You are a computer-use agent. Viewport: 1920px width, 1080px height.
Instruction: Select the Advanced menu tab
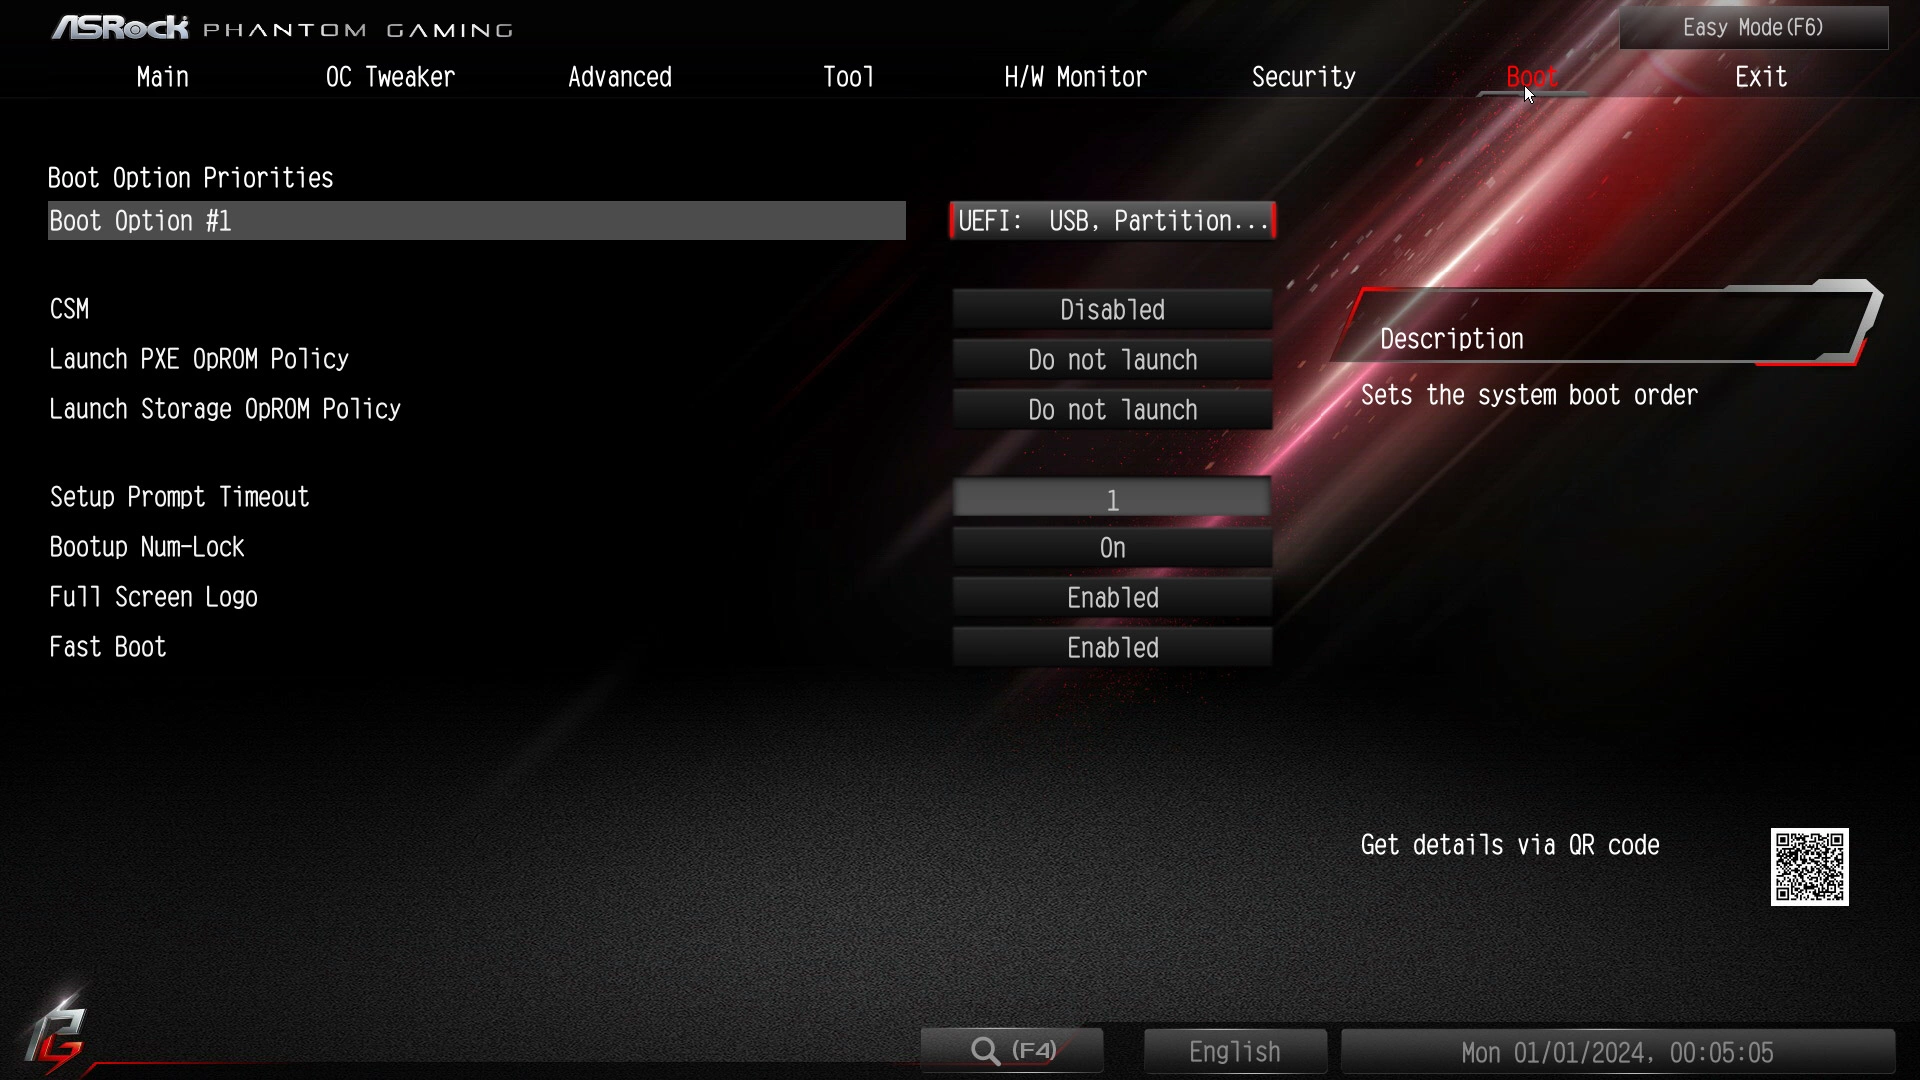618,76
